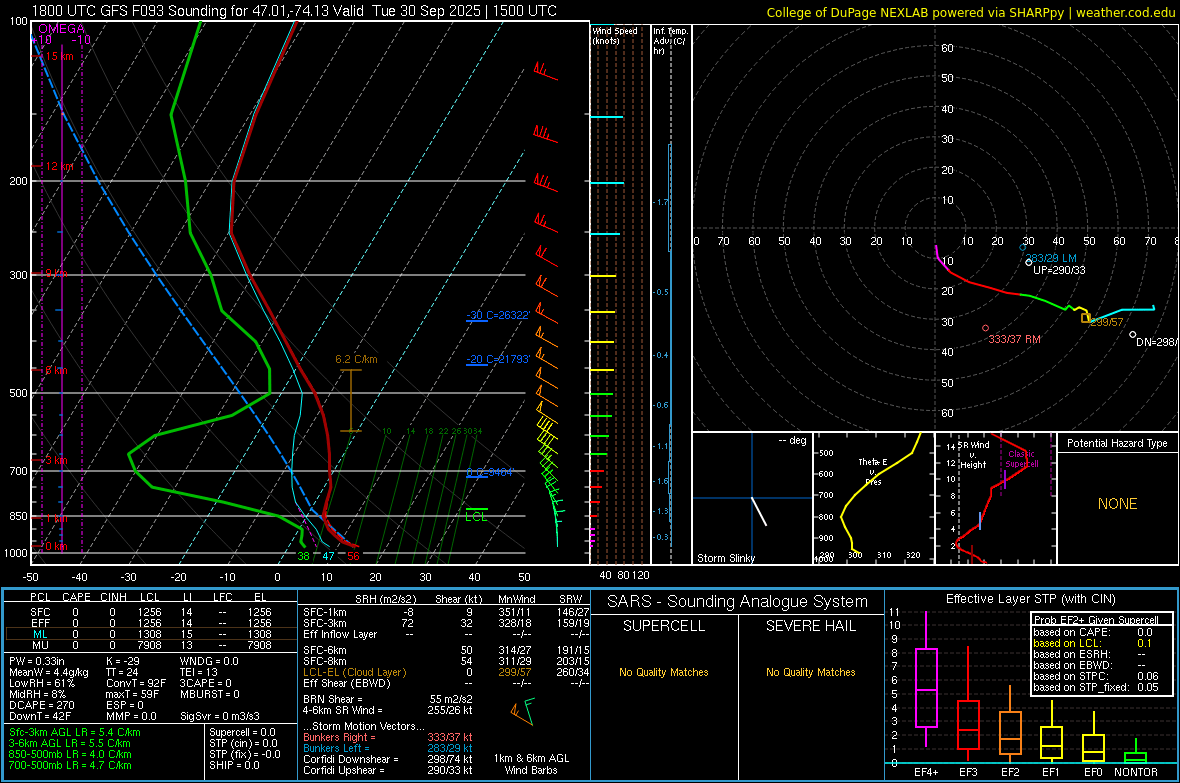Click the Classic Supercell label
The image size is (1180, 783).
point(1022,459)
